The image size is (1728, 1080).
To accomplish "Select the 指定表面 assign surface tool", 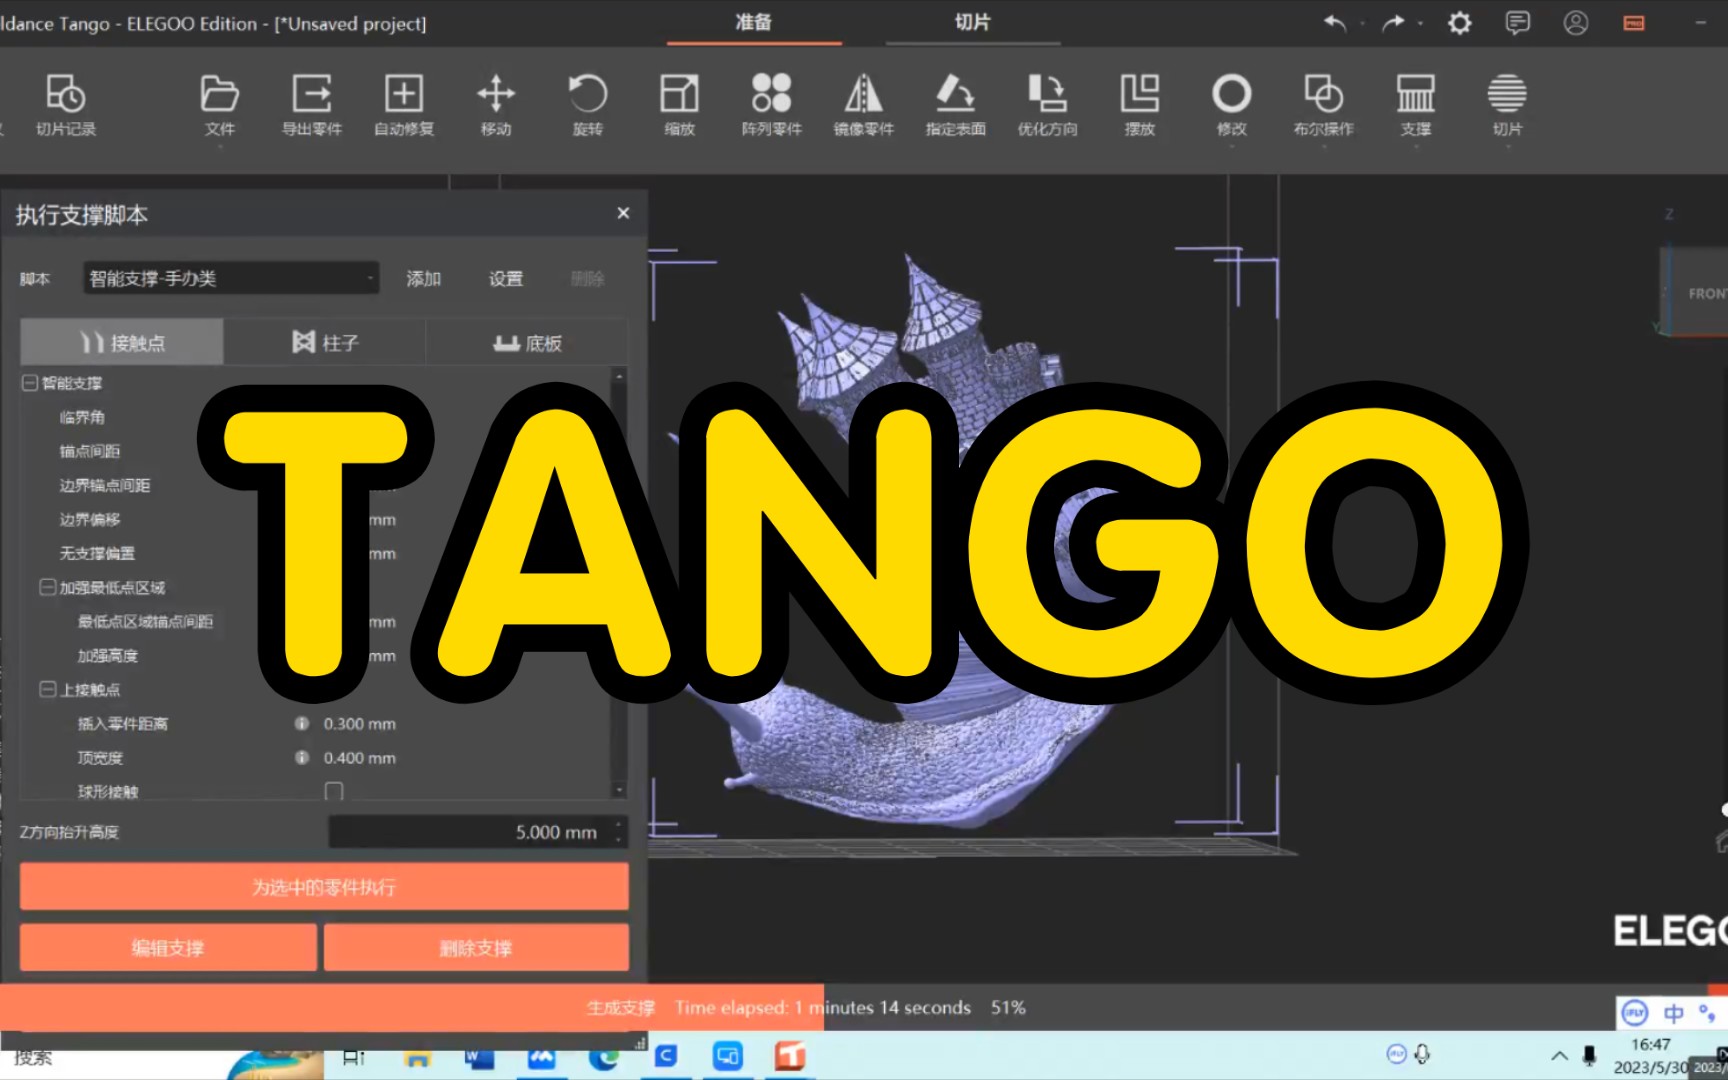I will point(956,105).
